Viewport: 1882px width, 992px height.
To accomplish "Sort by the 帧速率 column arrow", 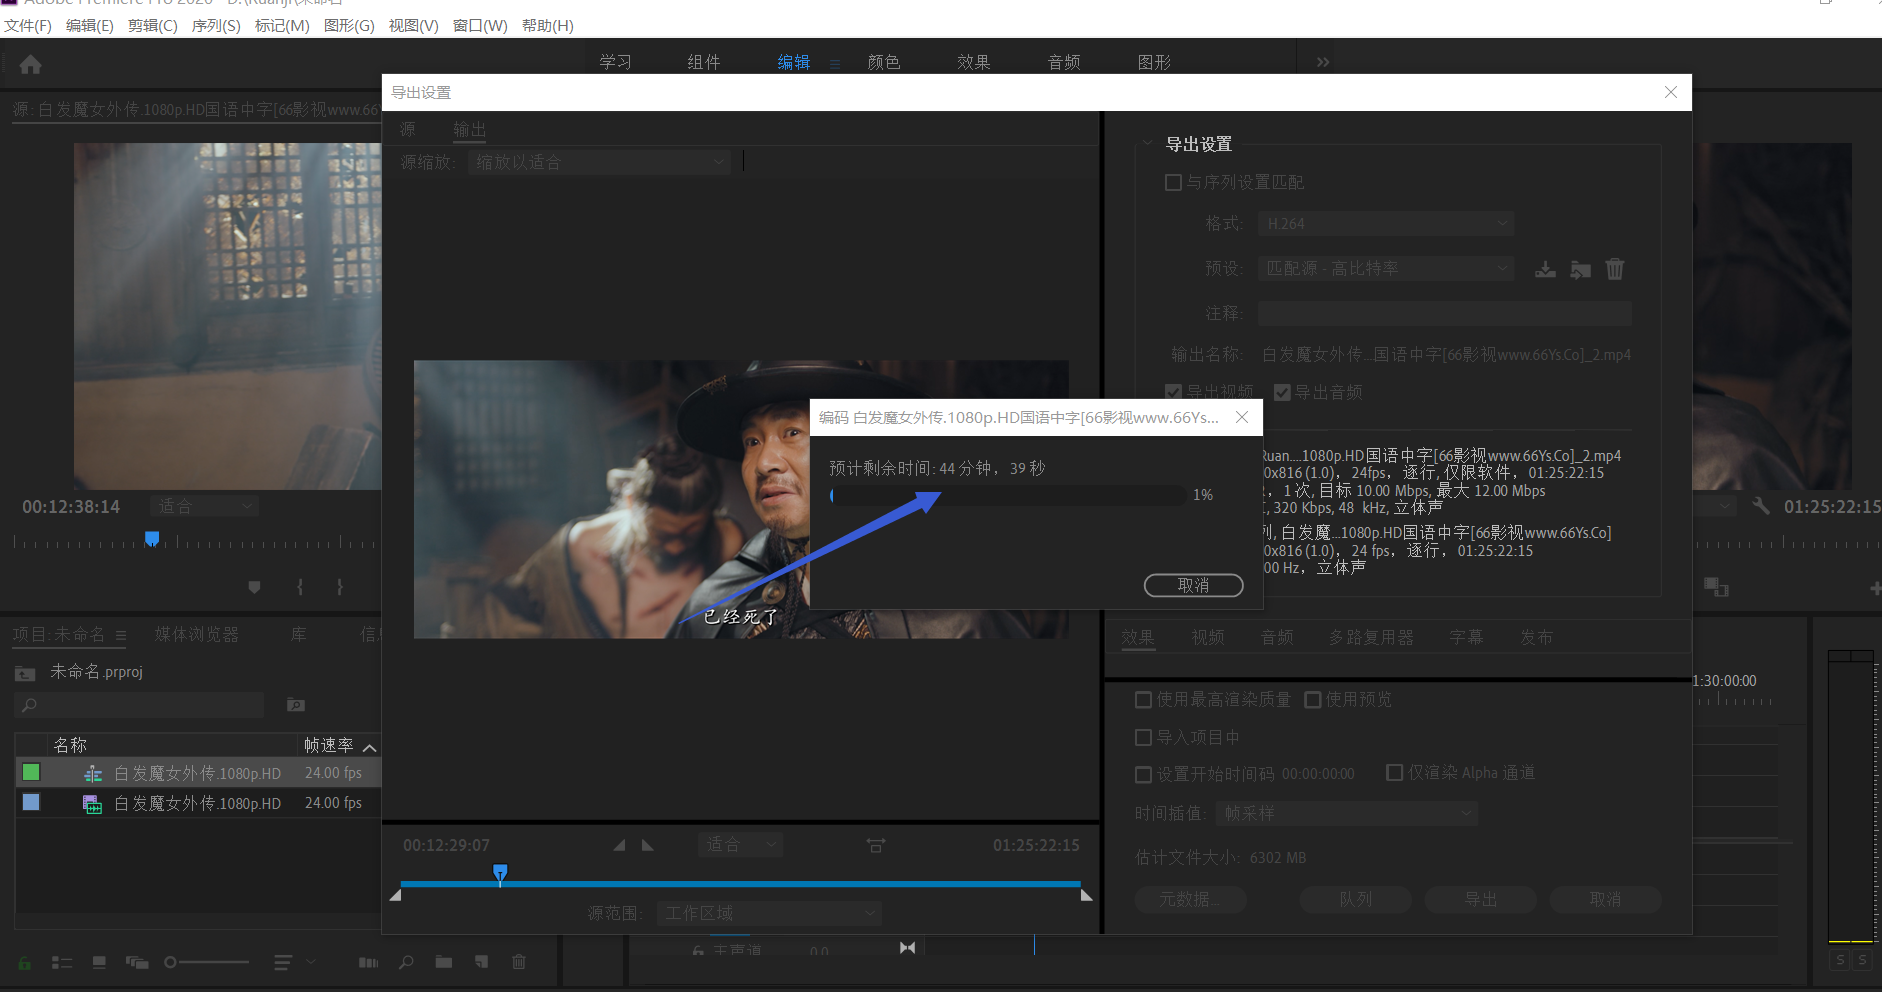I will [369, 747].
